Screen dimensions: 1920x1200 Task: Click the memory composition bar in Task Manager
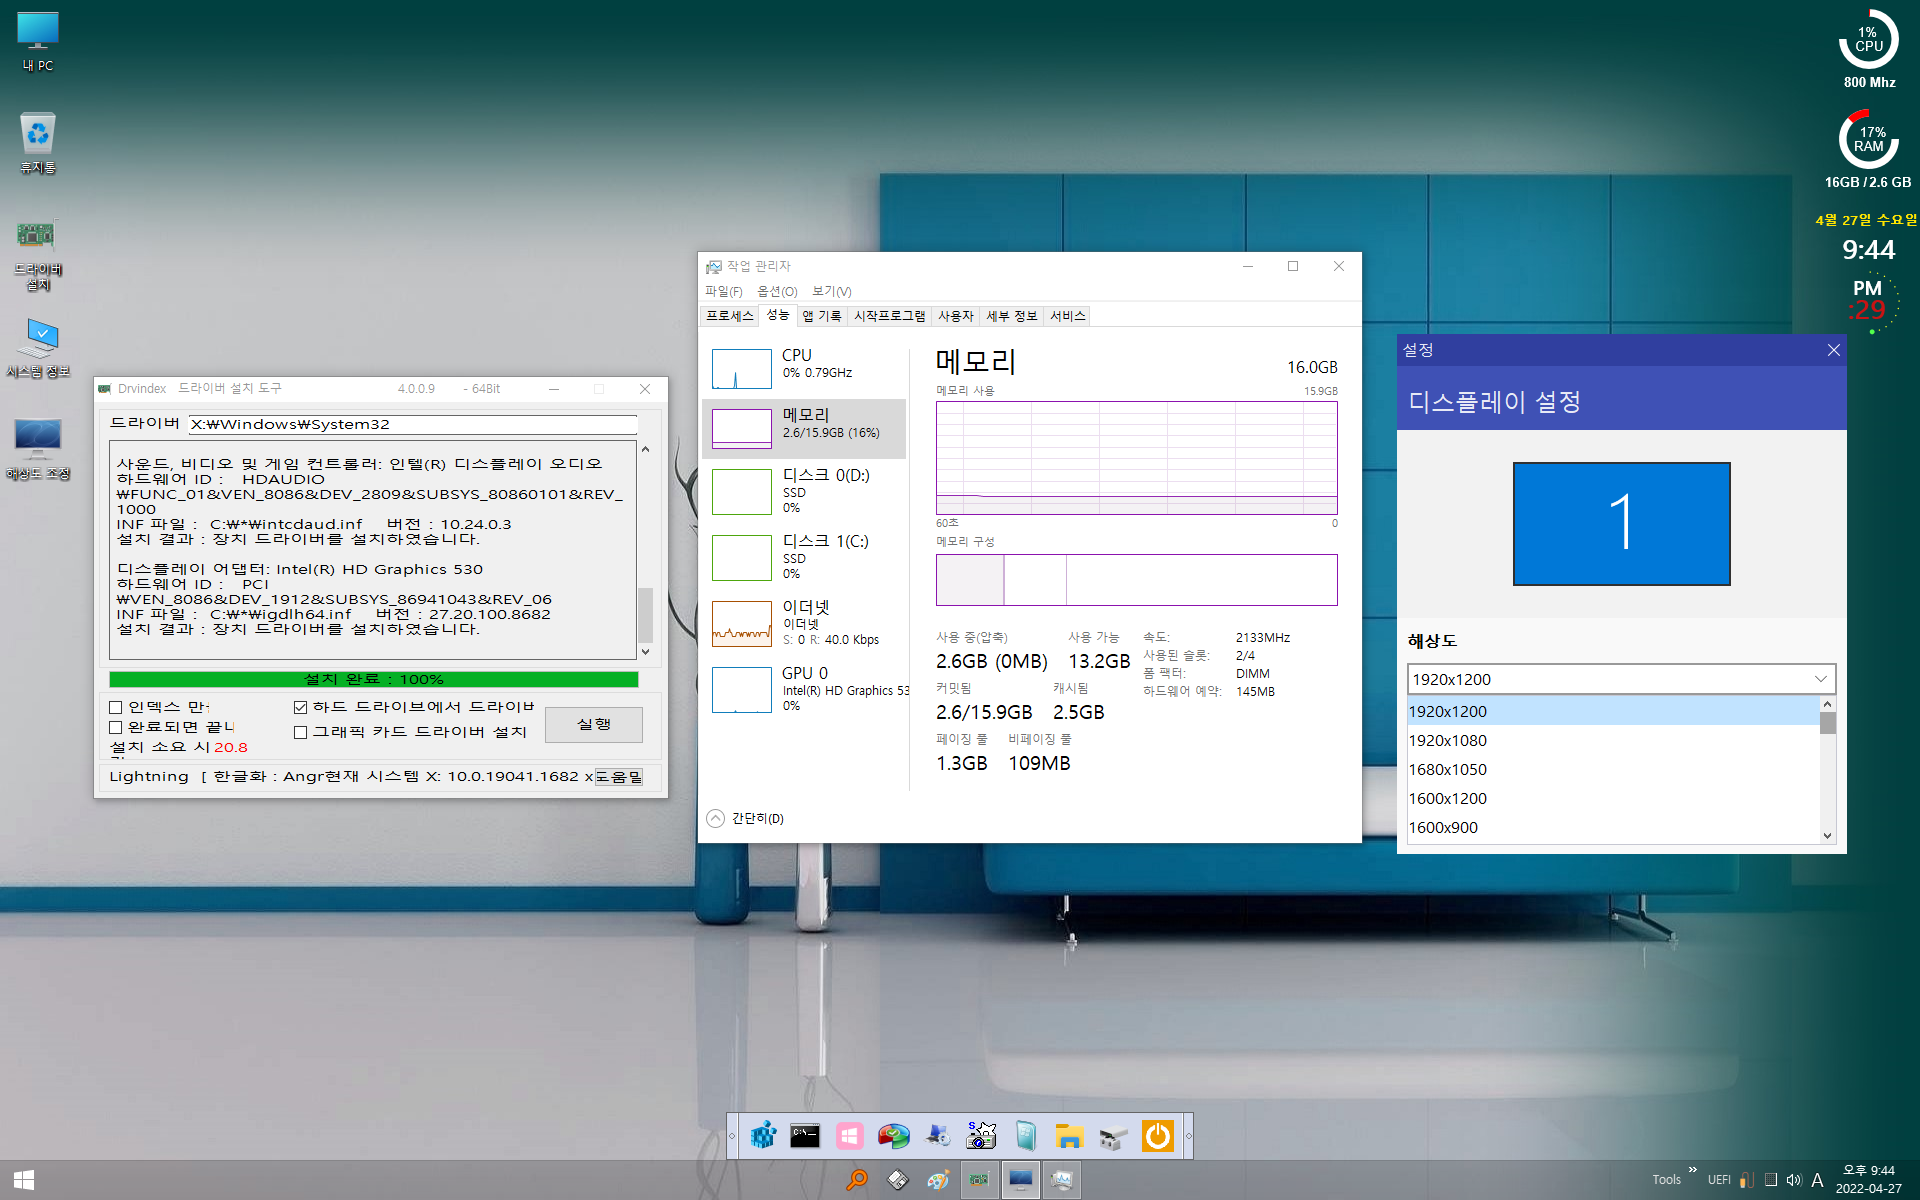[x=1136, y=580]
